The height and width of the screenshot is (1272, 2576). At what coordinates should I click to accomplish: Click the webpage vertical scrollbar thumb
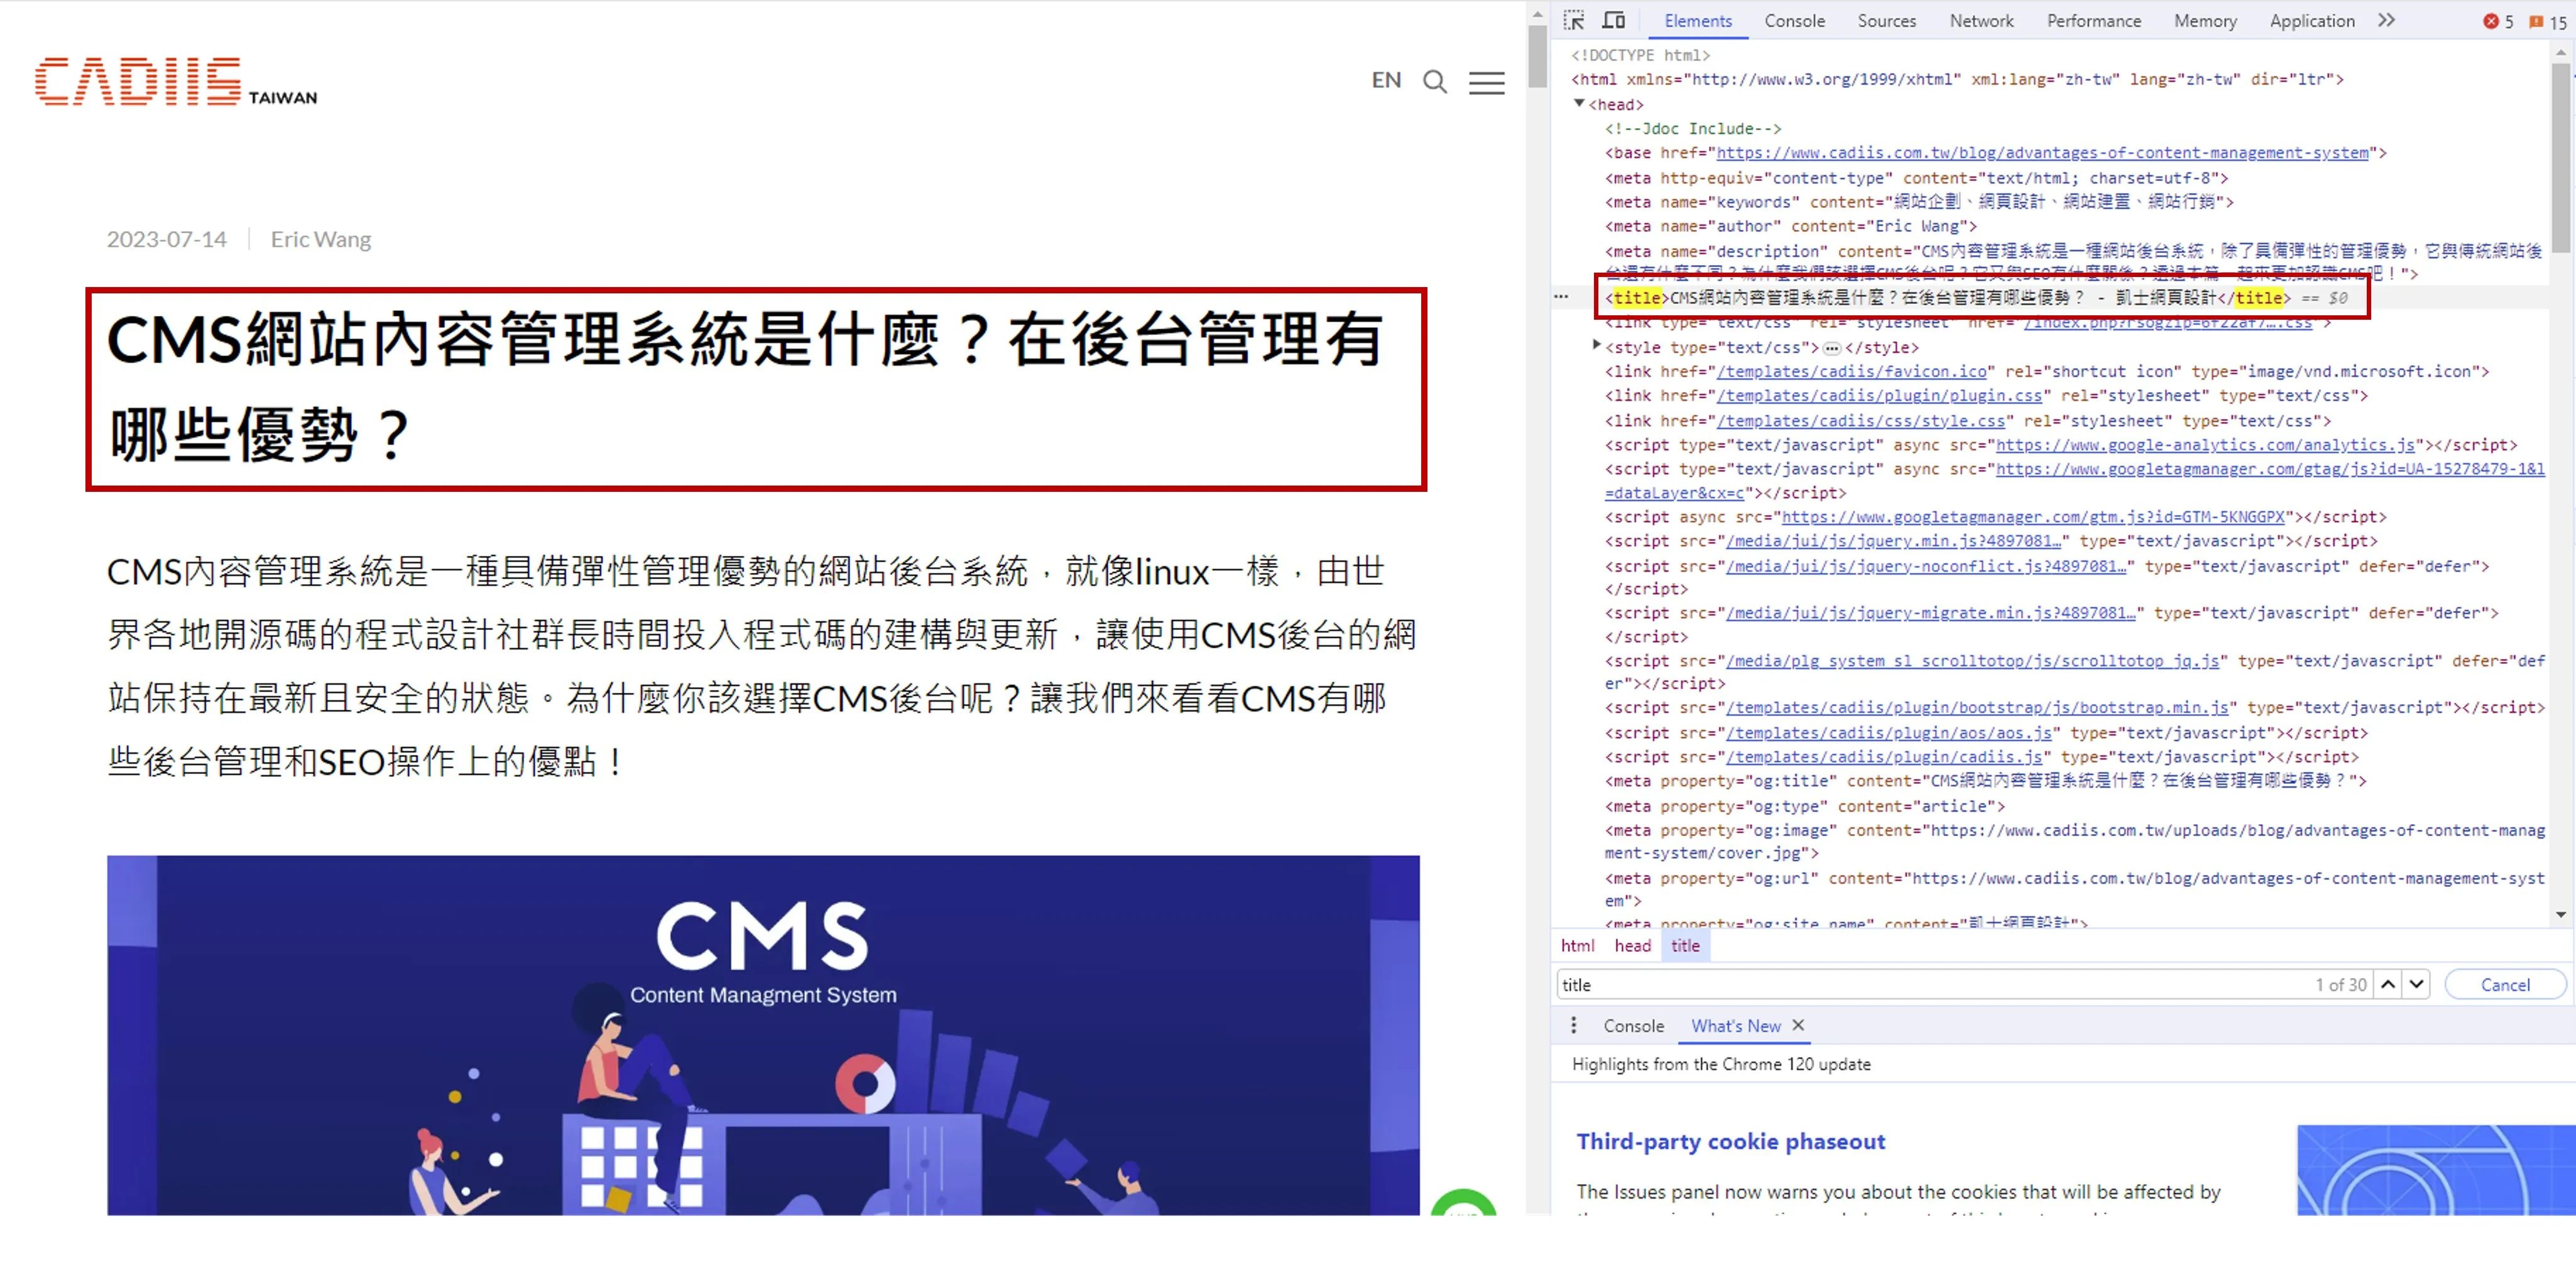click(x=1537, y=57)
